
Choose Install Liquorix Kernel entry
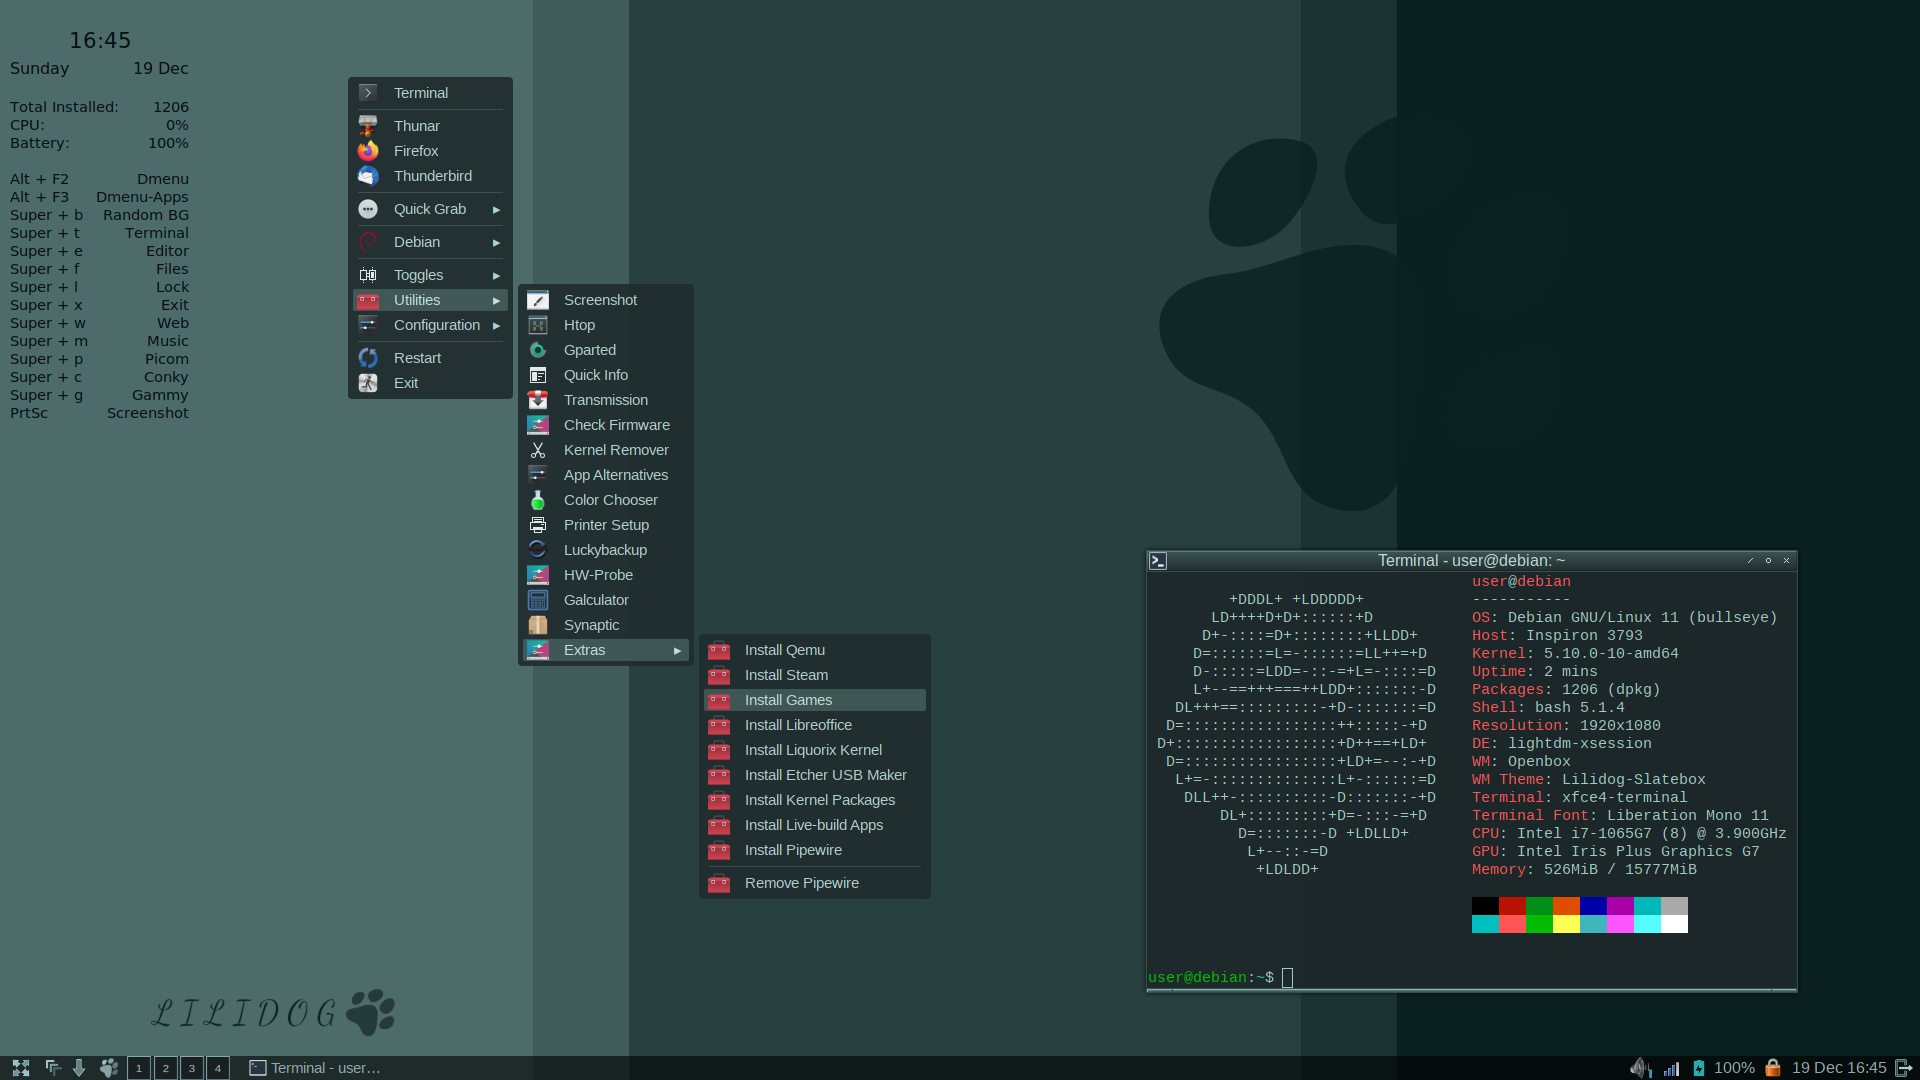[813, 749]
